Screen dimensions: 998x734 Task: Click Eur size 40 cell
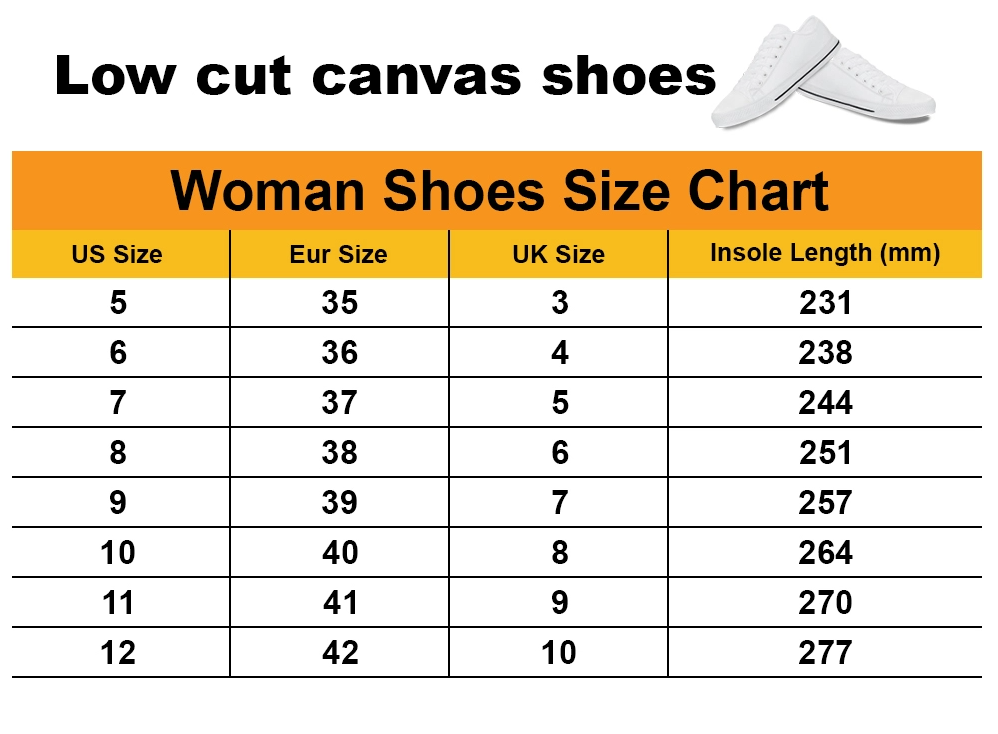(340, 553)
